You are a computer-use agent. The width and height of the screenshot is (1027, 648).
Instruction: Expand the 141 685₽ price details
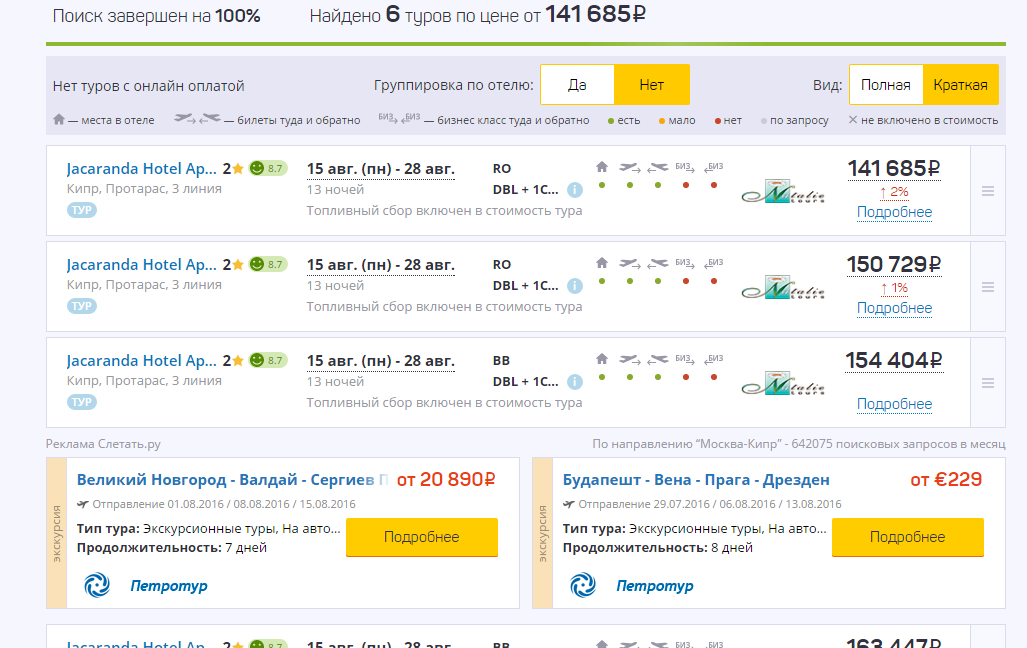tap(894, 169)
